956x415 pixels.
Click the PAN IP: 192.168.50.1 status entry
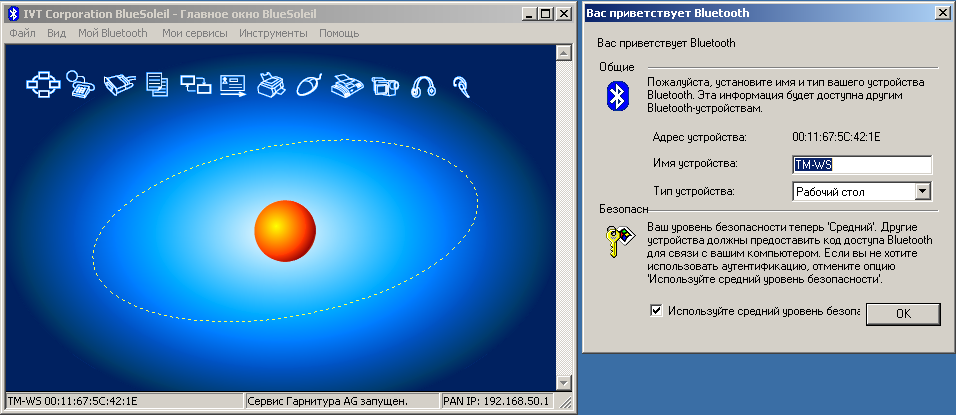(x=496, y=401)
